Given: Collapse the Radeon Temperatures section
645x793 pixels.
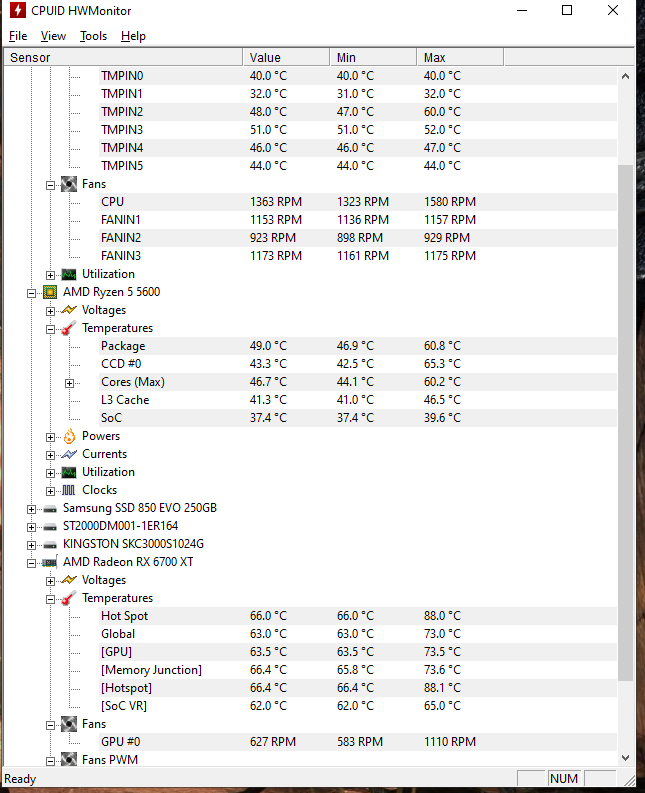Looking at the screenshot, I should pos(50,599).
